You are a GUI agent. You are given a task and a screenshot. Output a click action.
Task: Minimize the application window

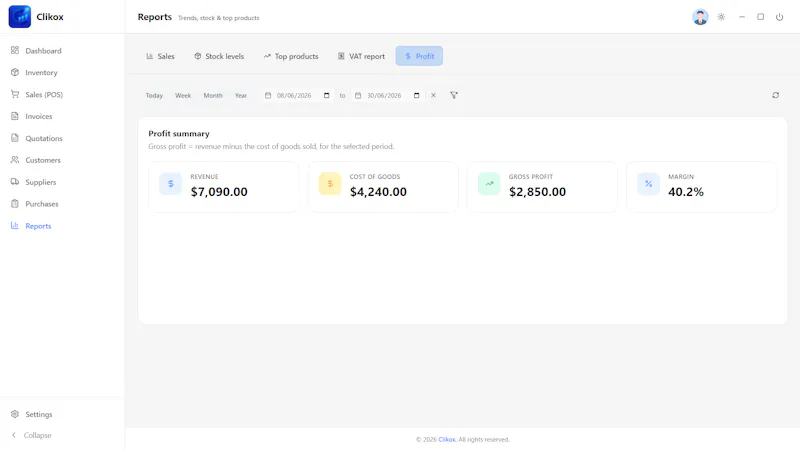pyautogui.click(x=742, y=17)
